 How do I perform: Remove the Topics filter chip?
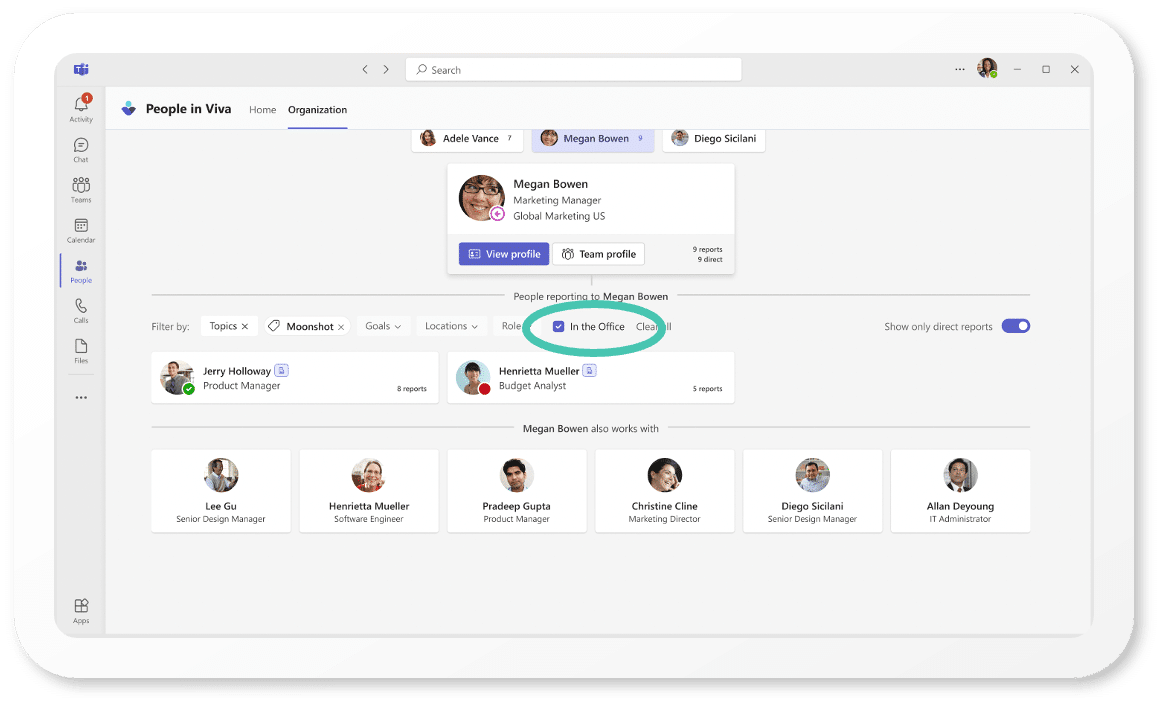tap(245, 327)
